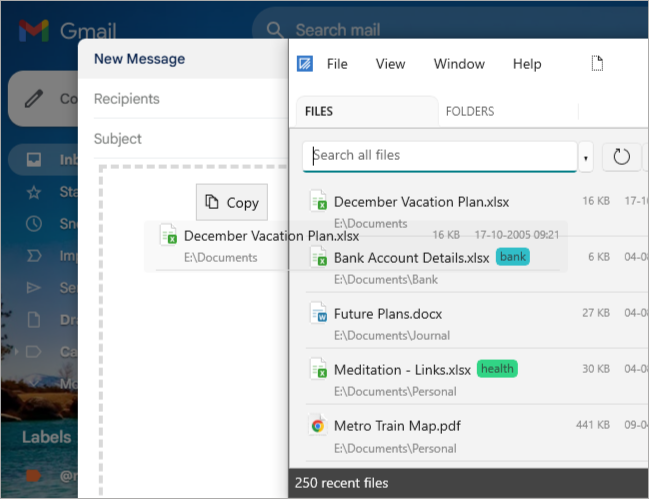Click the 441 KB size value
This screenshot has height=499, width=649.
tap(593, 425)
